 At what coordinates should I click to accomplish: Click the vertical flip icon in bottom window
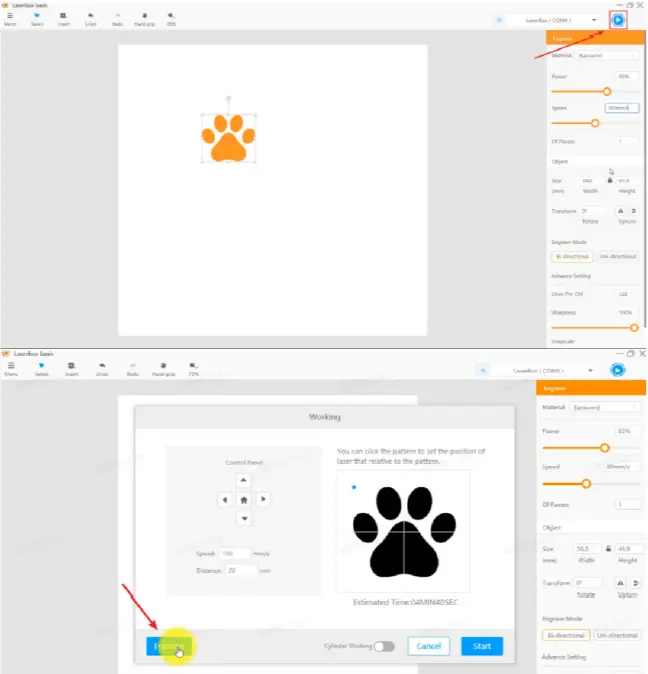636,583
